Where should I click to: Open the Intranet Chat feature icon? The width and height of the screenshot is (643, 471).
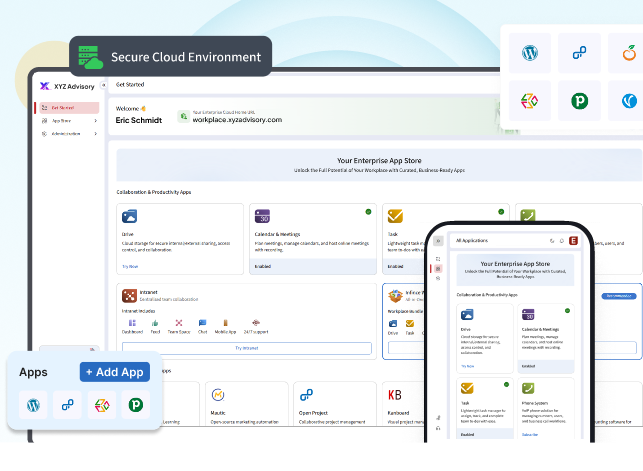tap(203, 324)
